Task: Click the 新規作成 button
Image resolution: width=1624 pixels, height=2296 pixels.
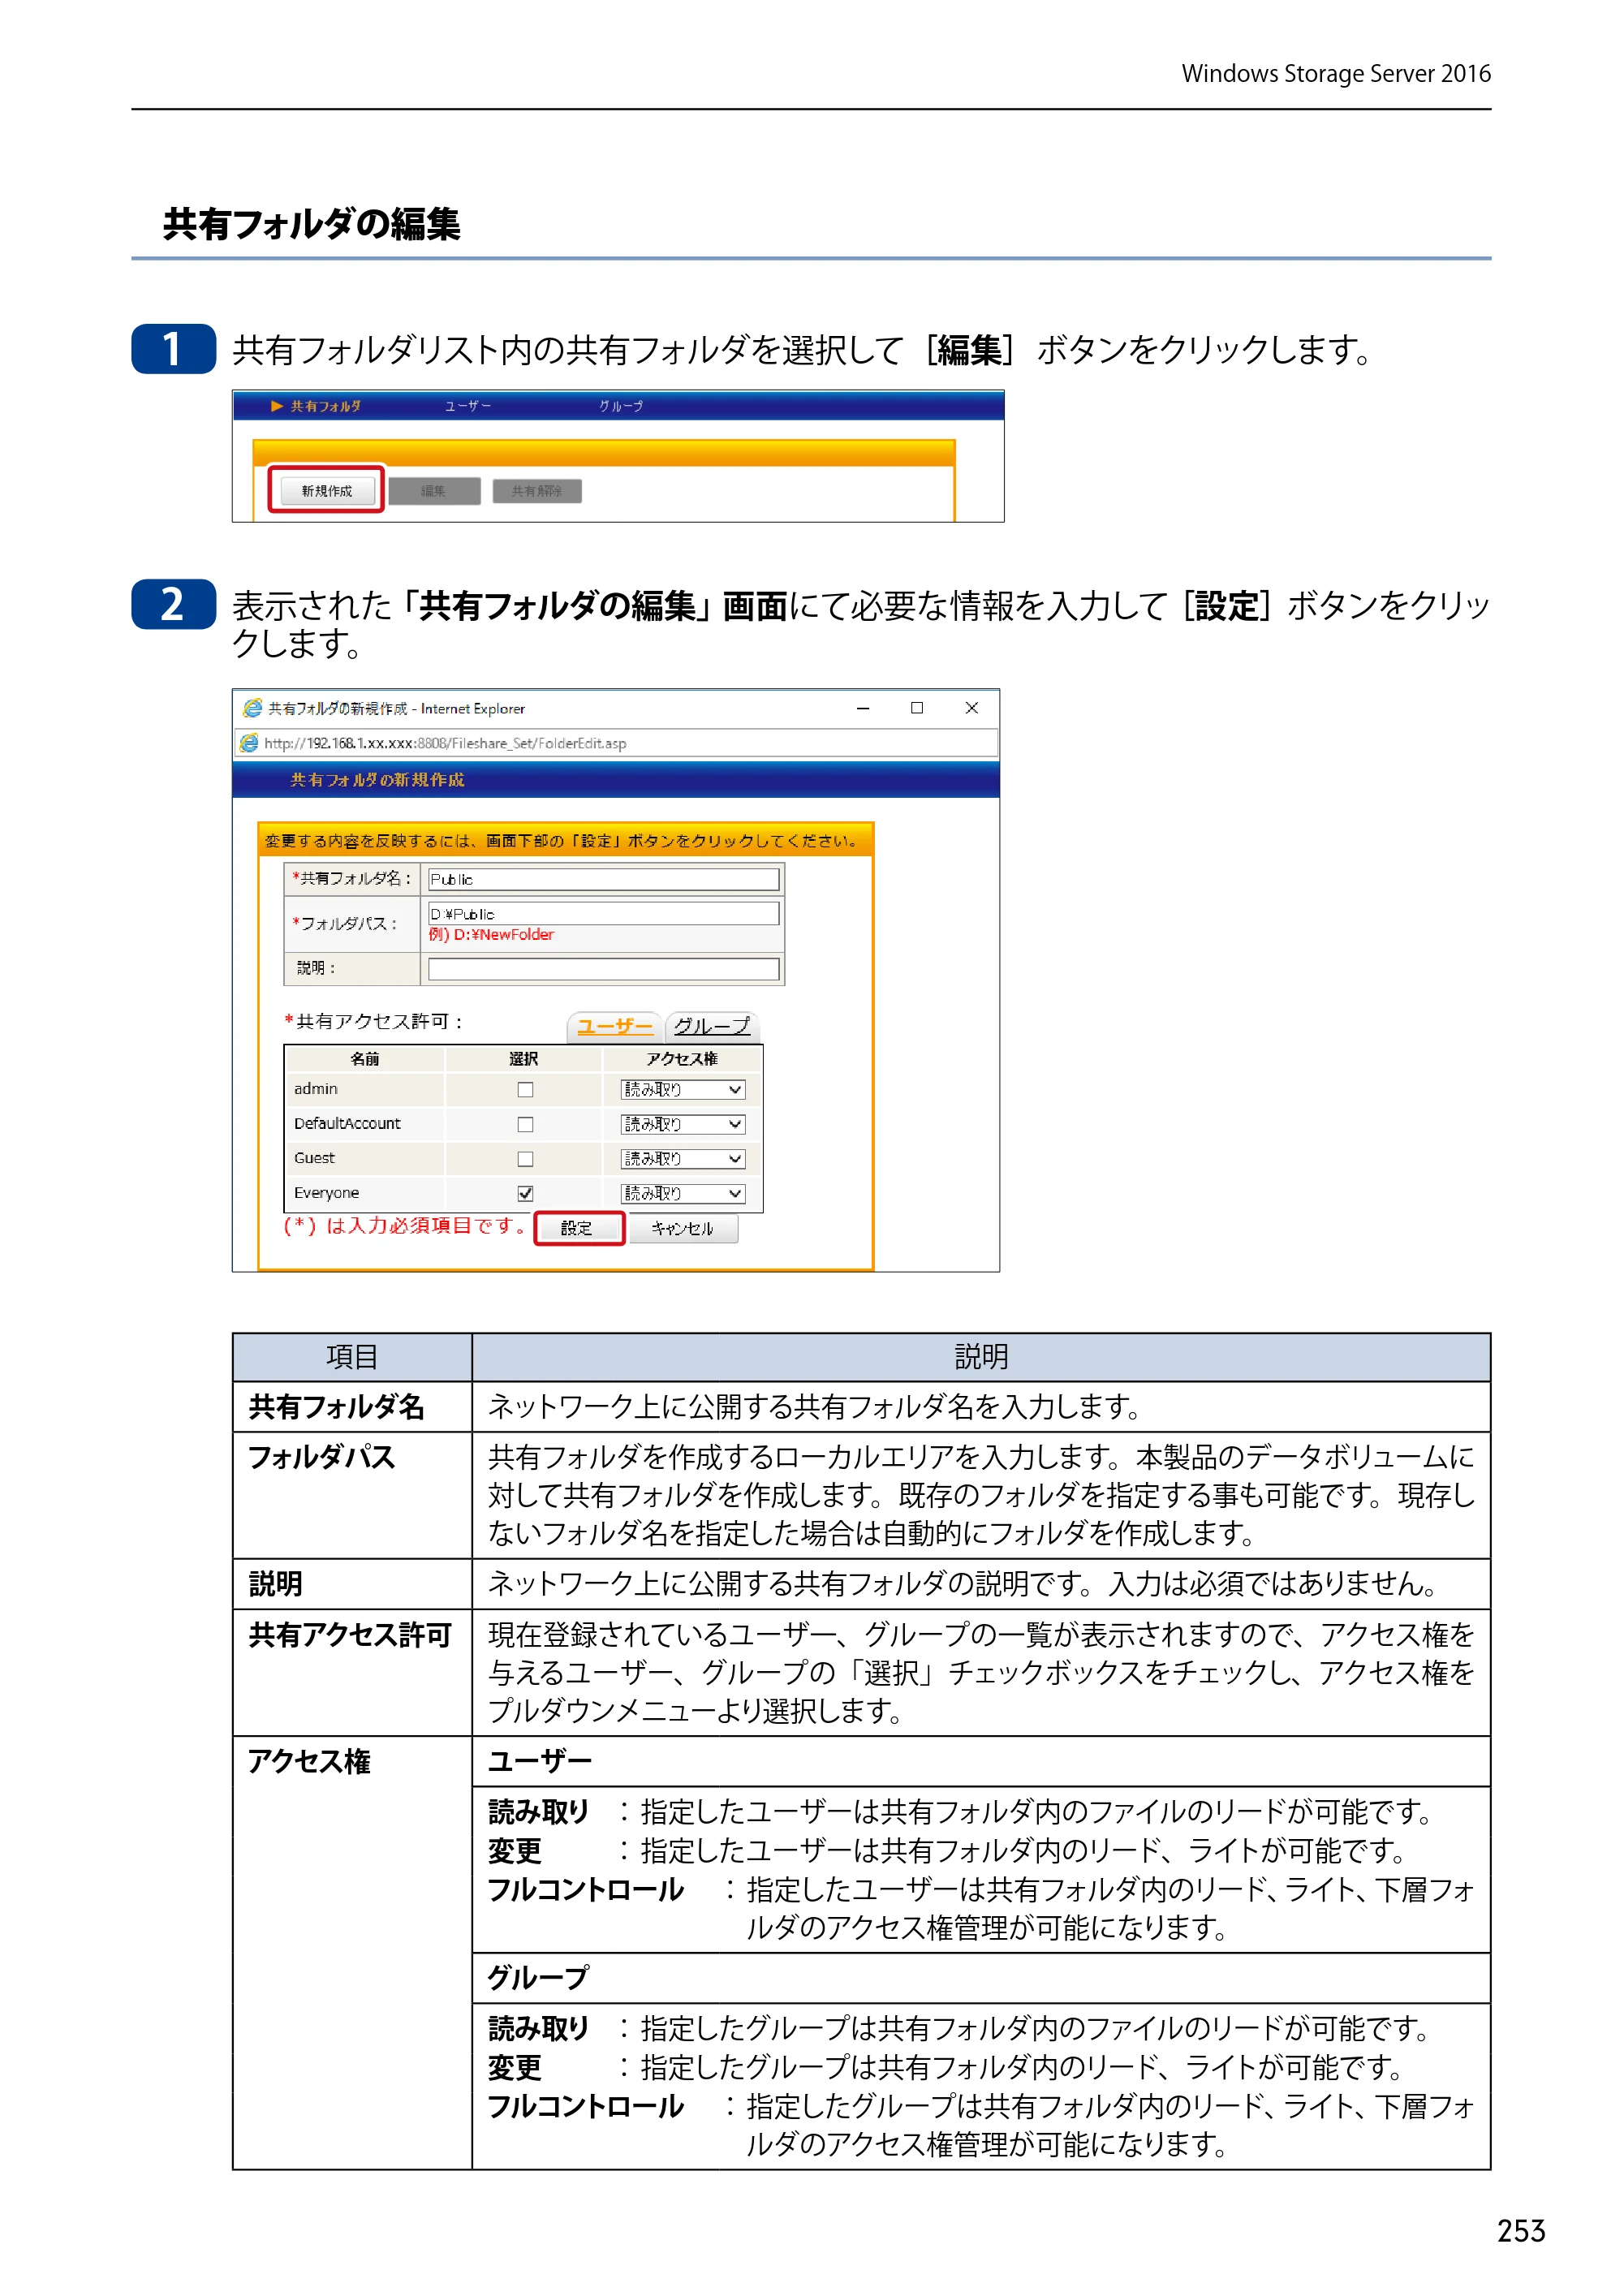Action: 326,491
